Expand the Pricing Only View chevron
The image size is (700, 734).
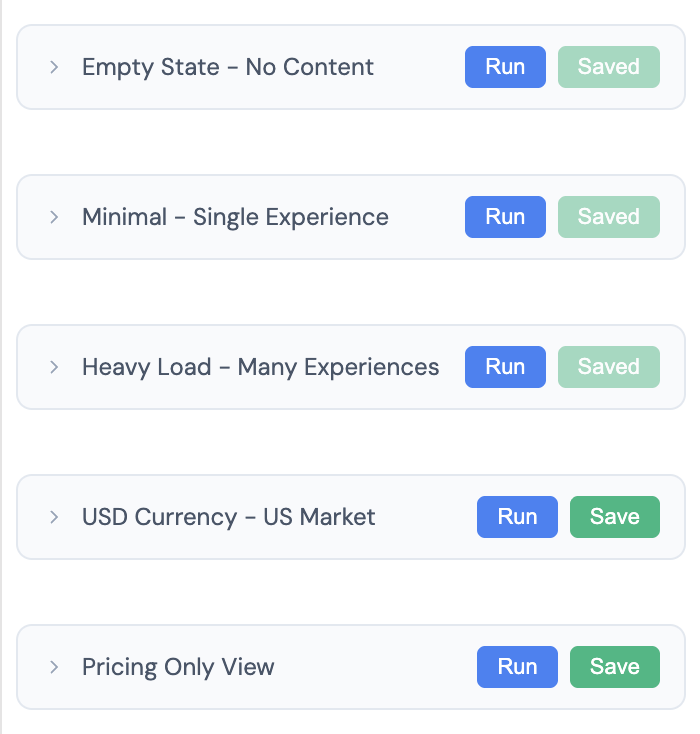pyautogui.click(x=54, y=667)
